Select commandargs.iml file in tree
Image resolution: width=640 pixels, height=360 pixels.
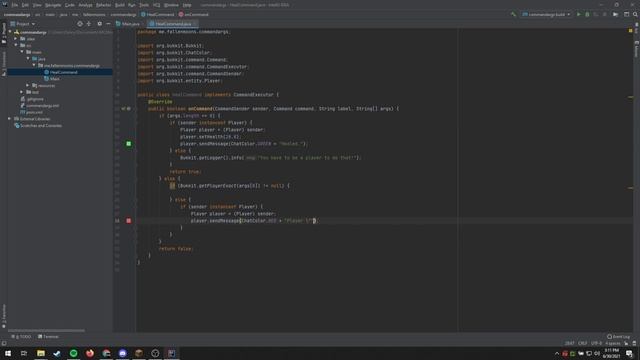coord(40,105)
